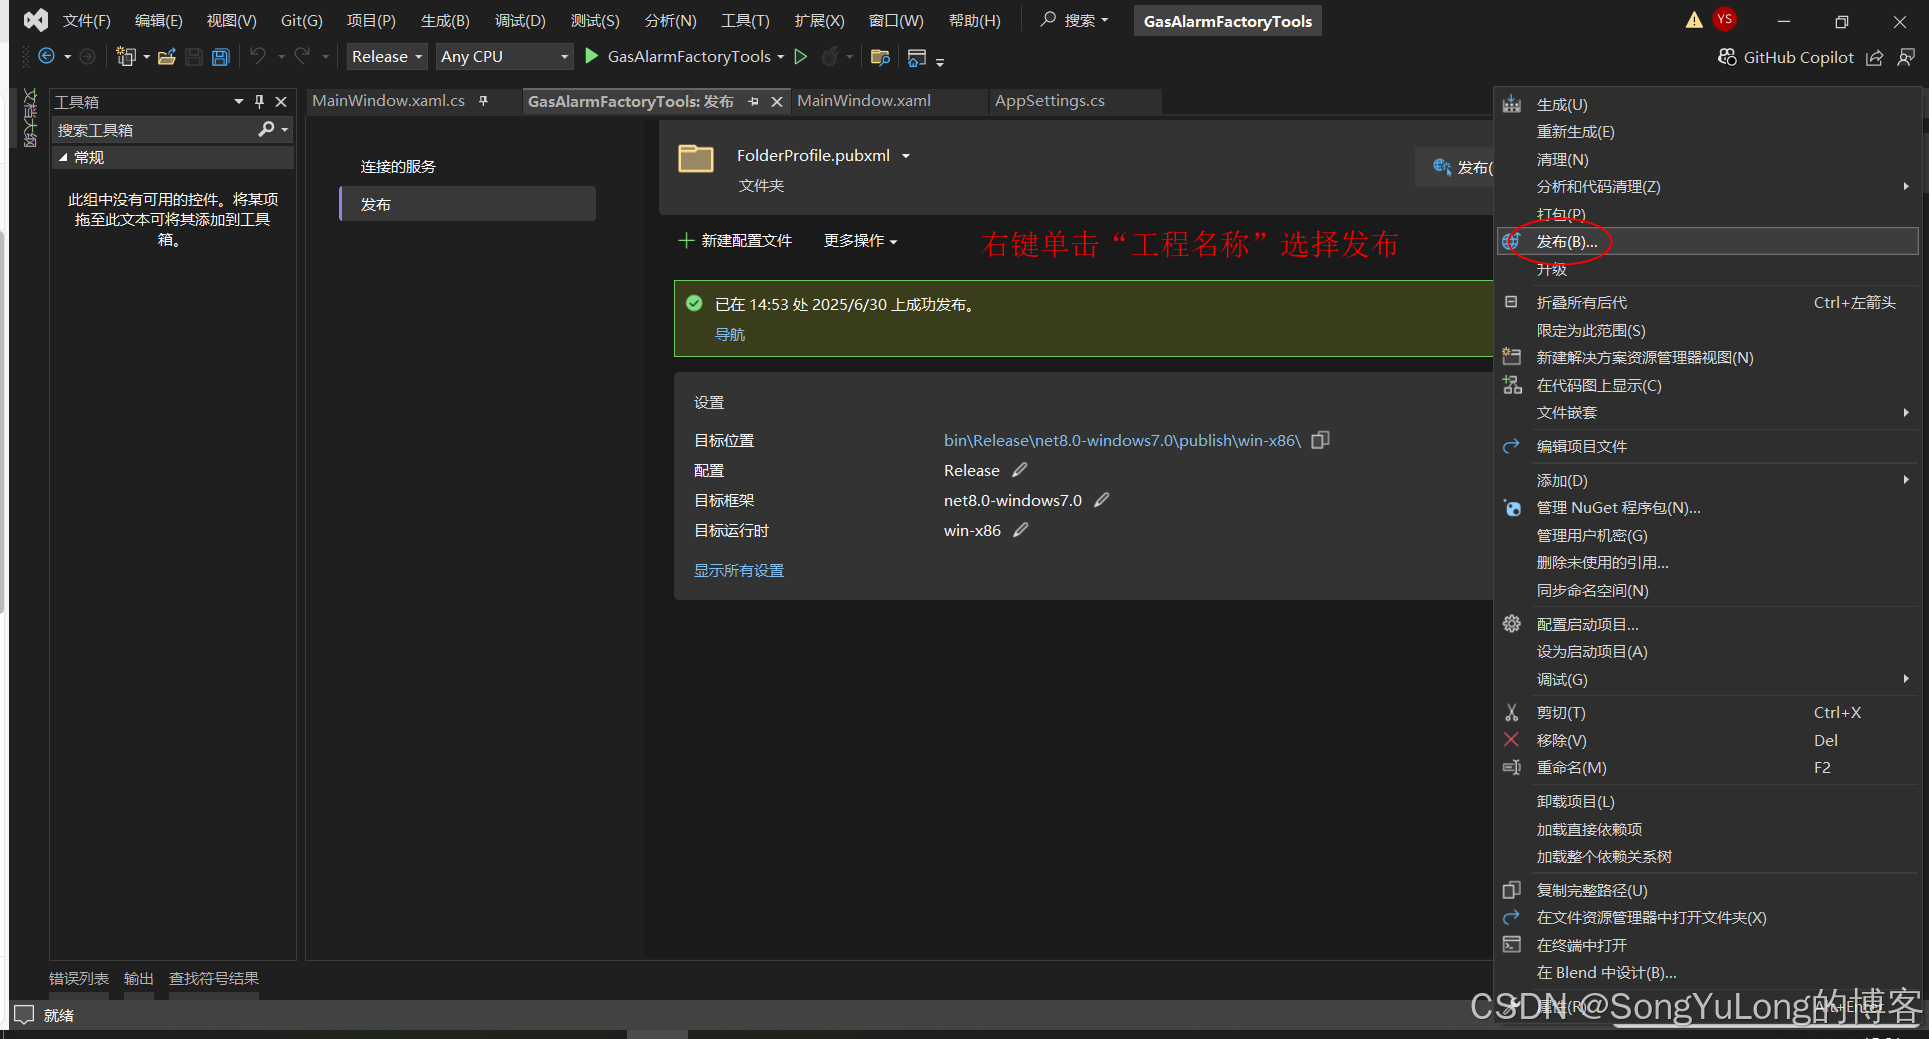Select 重新生成(E) from the context menu
Viewport: 1929px width, 1039px height.
click(x=1576, y=131)
